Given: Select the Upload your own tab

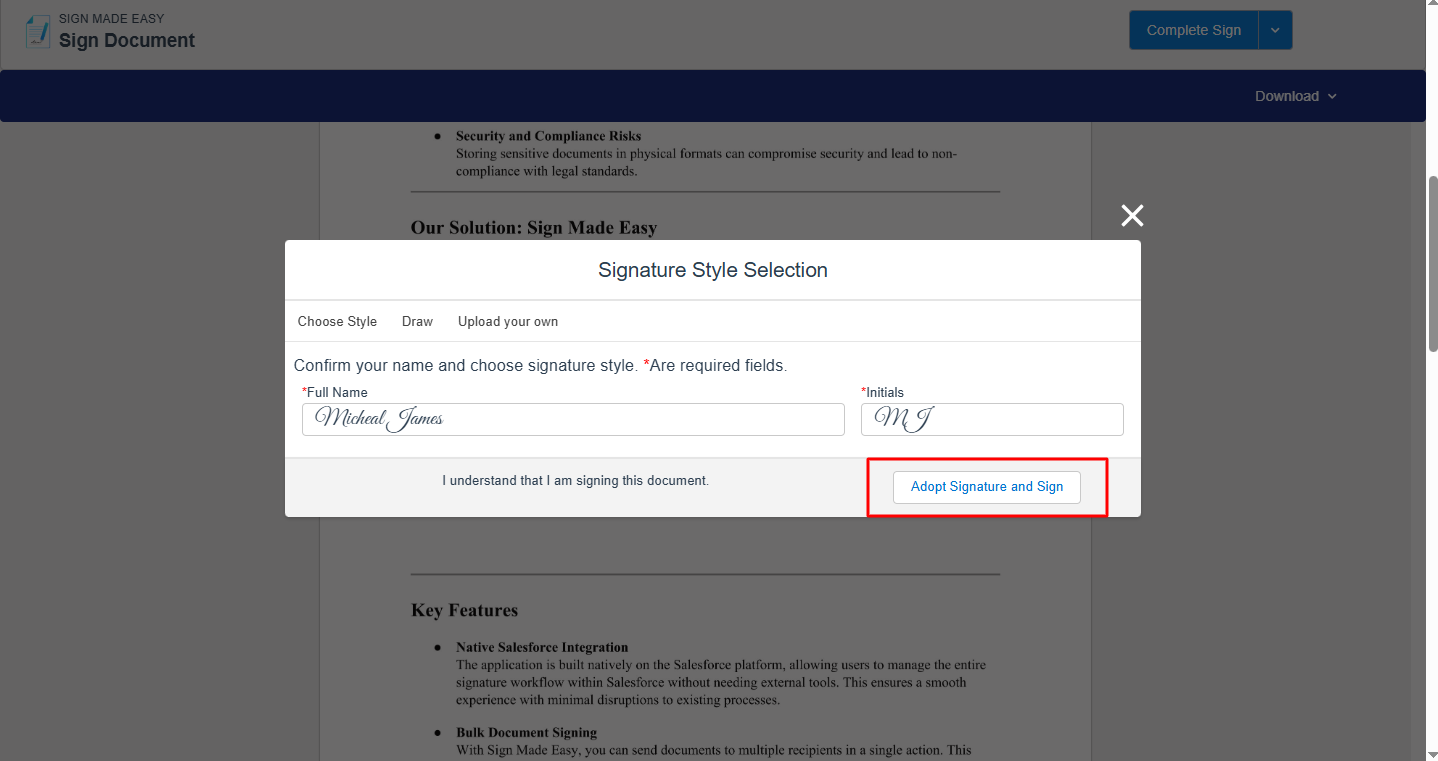Looking at the screenshot, I should pos(508,321).
